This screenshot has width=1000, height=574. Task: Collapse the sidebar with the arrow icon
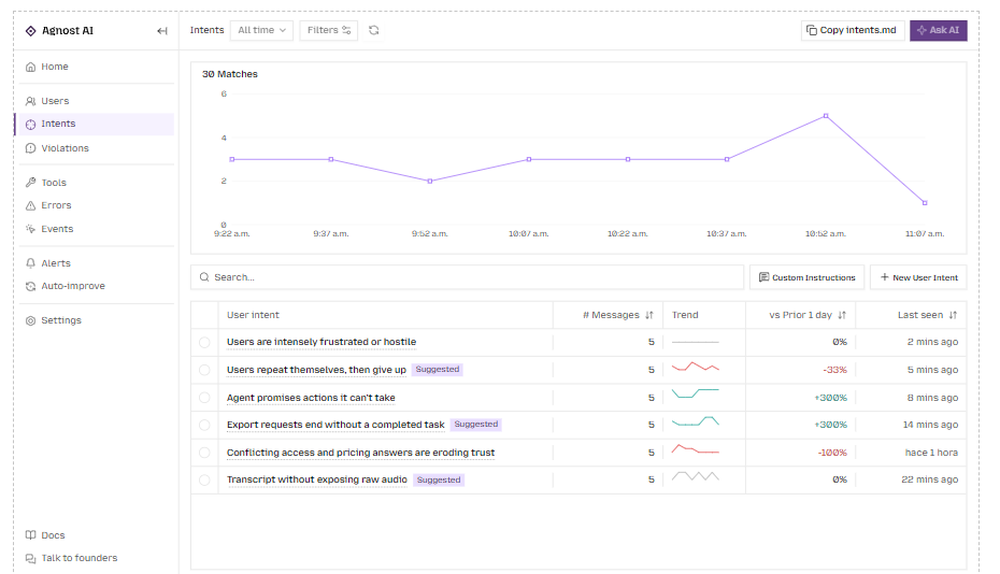pyautogui.click(x=162, y=31)
